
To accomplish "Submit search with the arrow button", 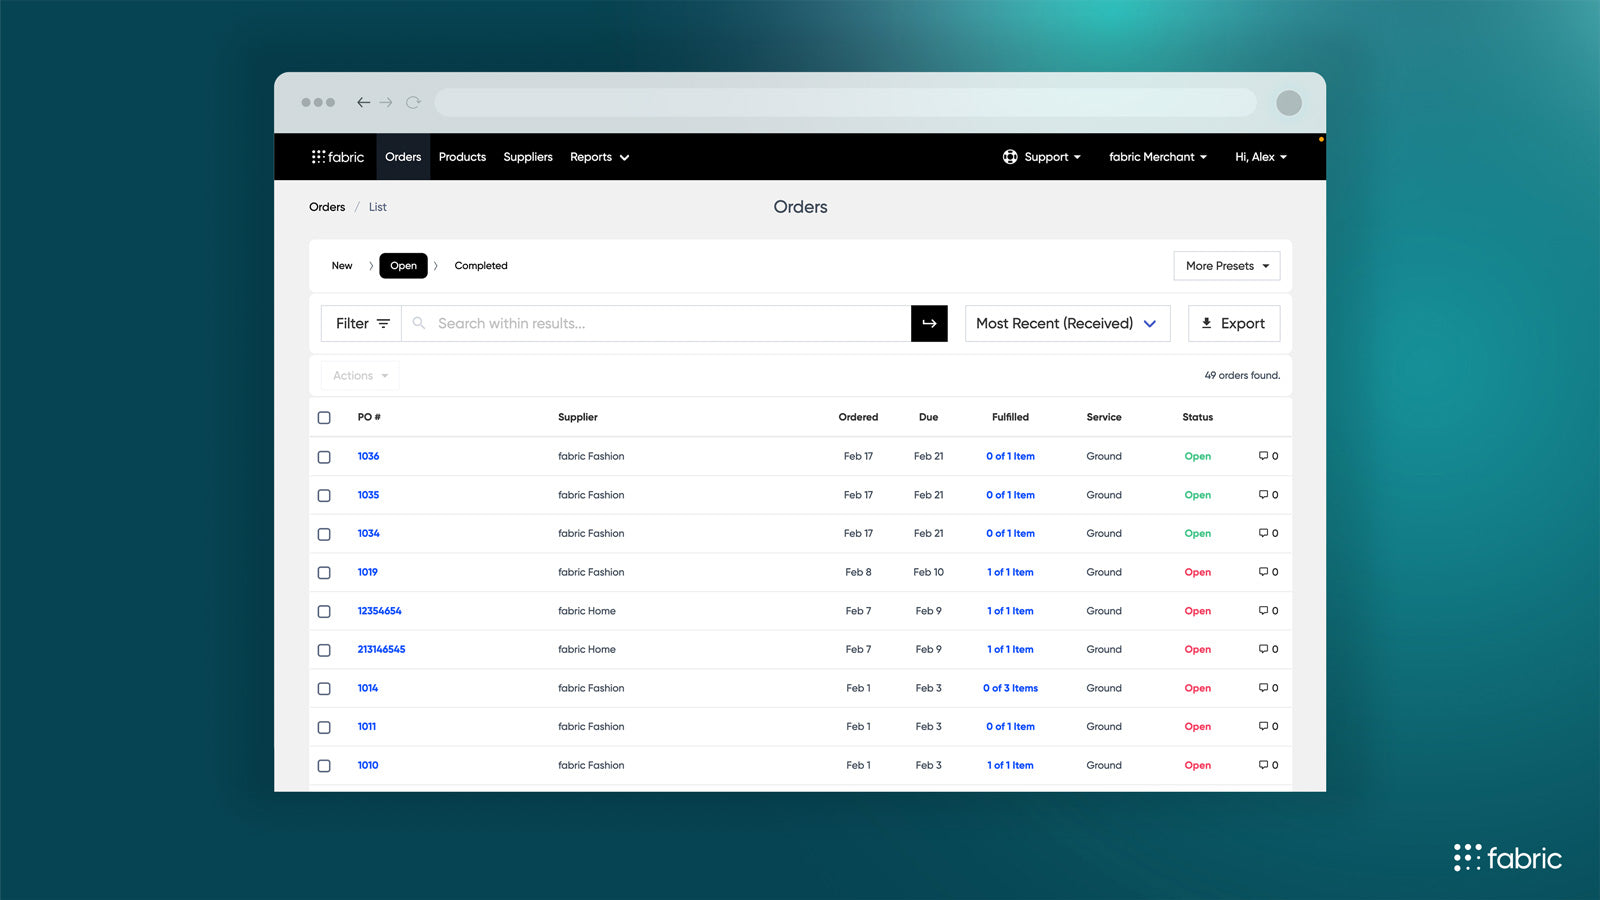I will click(x=929, y=323).
